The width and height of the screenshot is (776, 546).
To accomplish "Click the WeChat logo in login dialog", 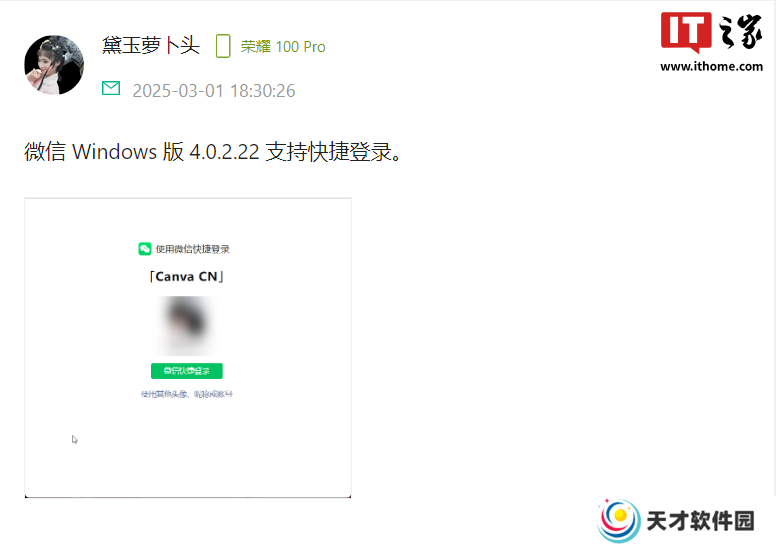I will 145,248.
